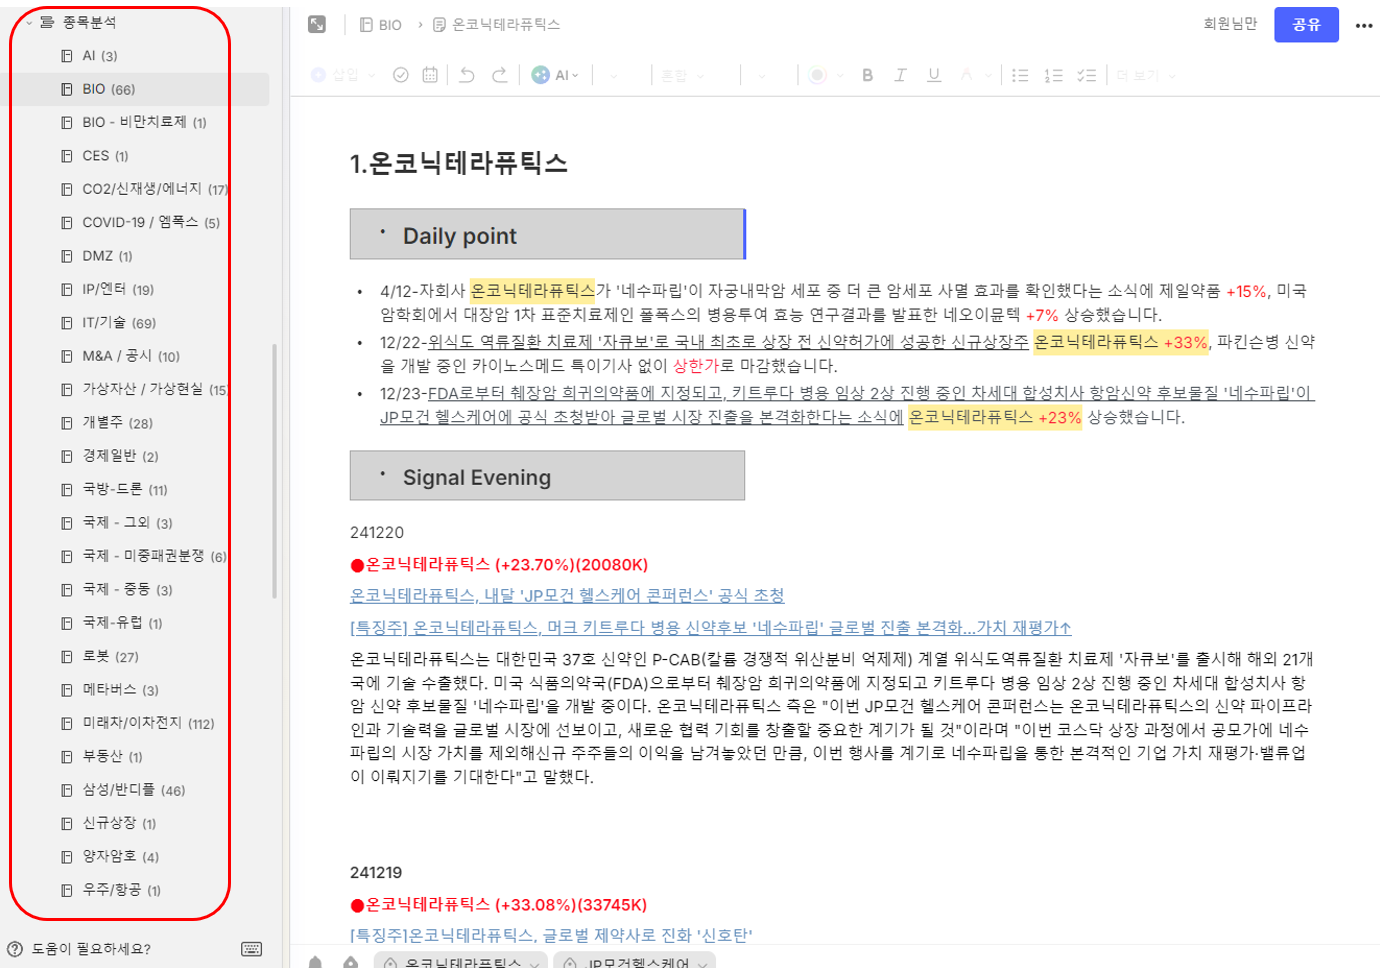Open highlight color options arrow
This screenshot has height=968, width=1380.
coord(840,75)
